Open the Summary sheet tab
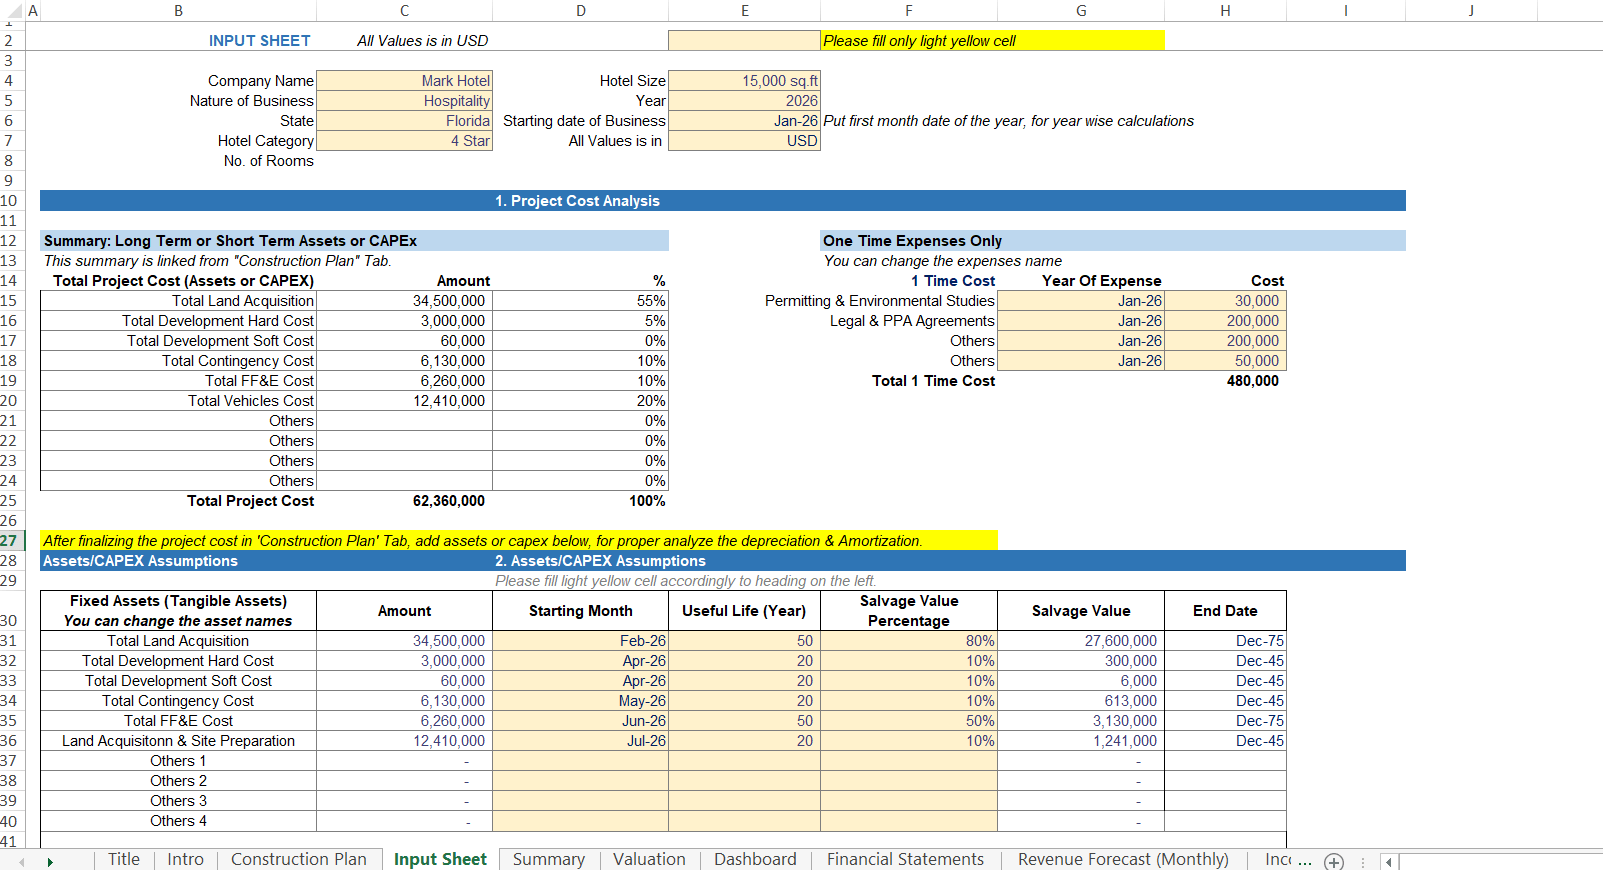The width and height of the screenshot is (1603, 870). pyautogui.click(x=549, y=859)
